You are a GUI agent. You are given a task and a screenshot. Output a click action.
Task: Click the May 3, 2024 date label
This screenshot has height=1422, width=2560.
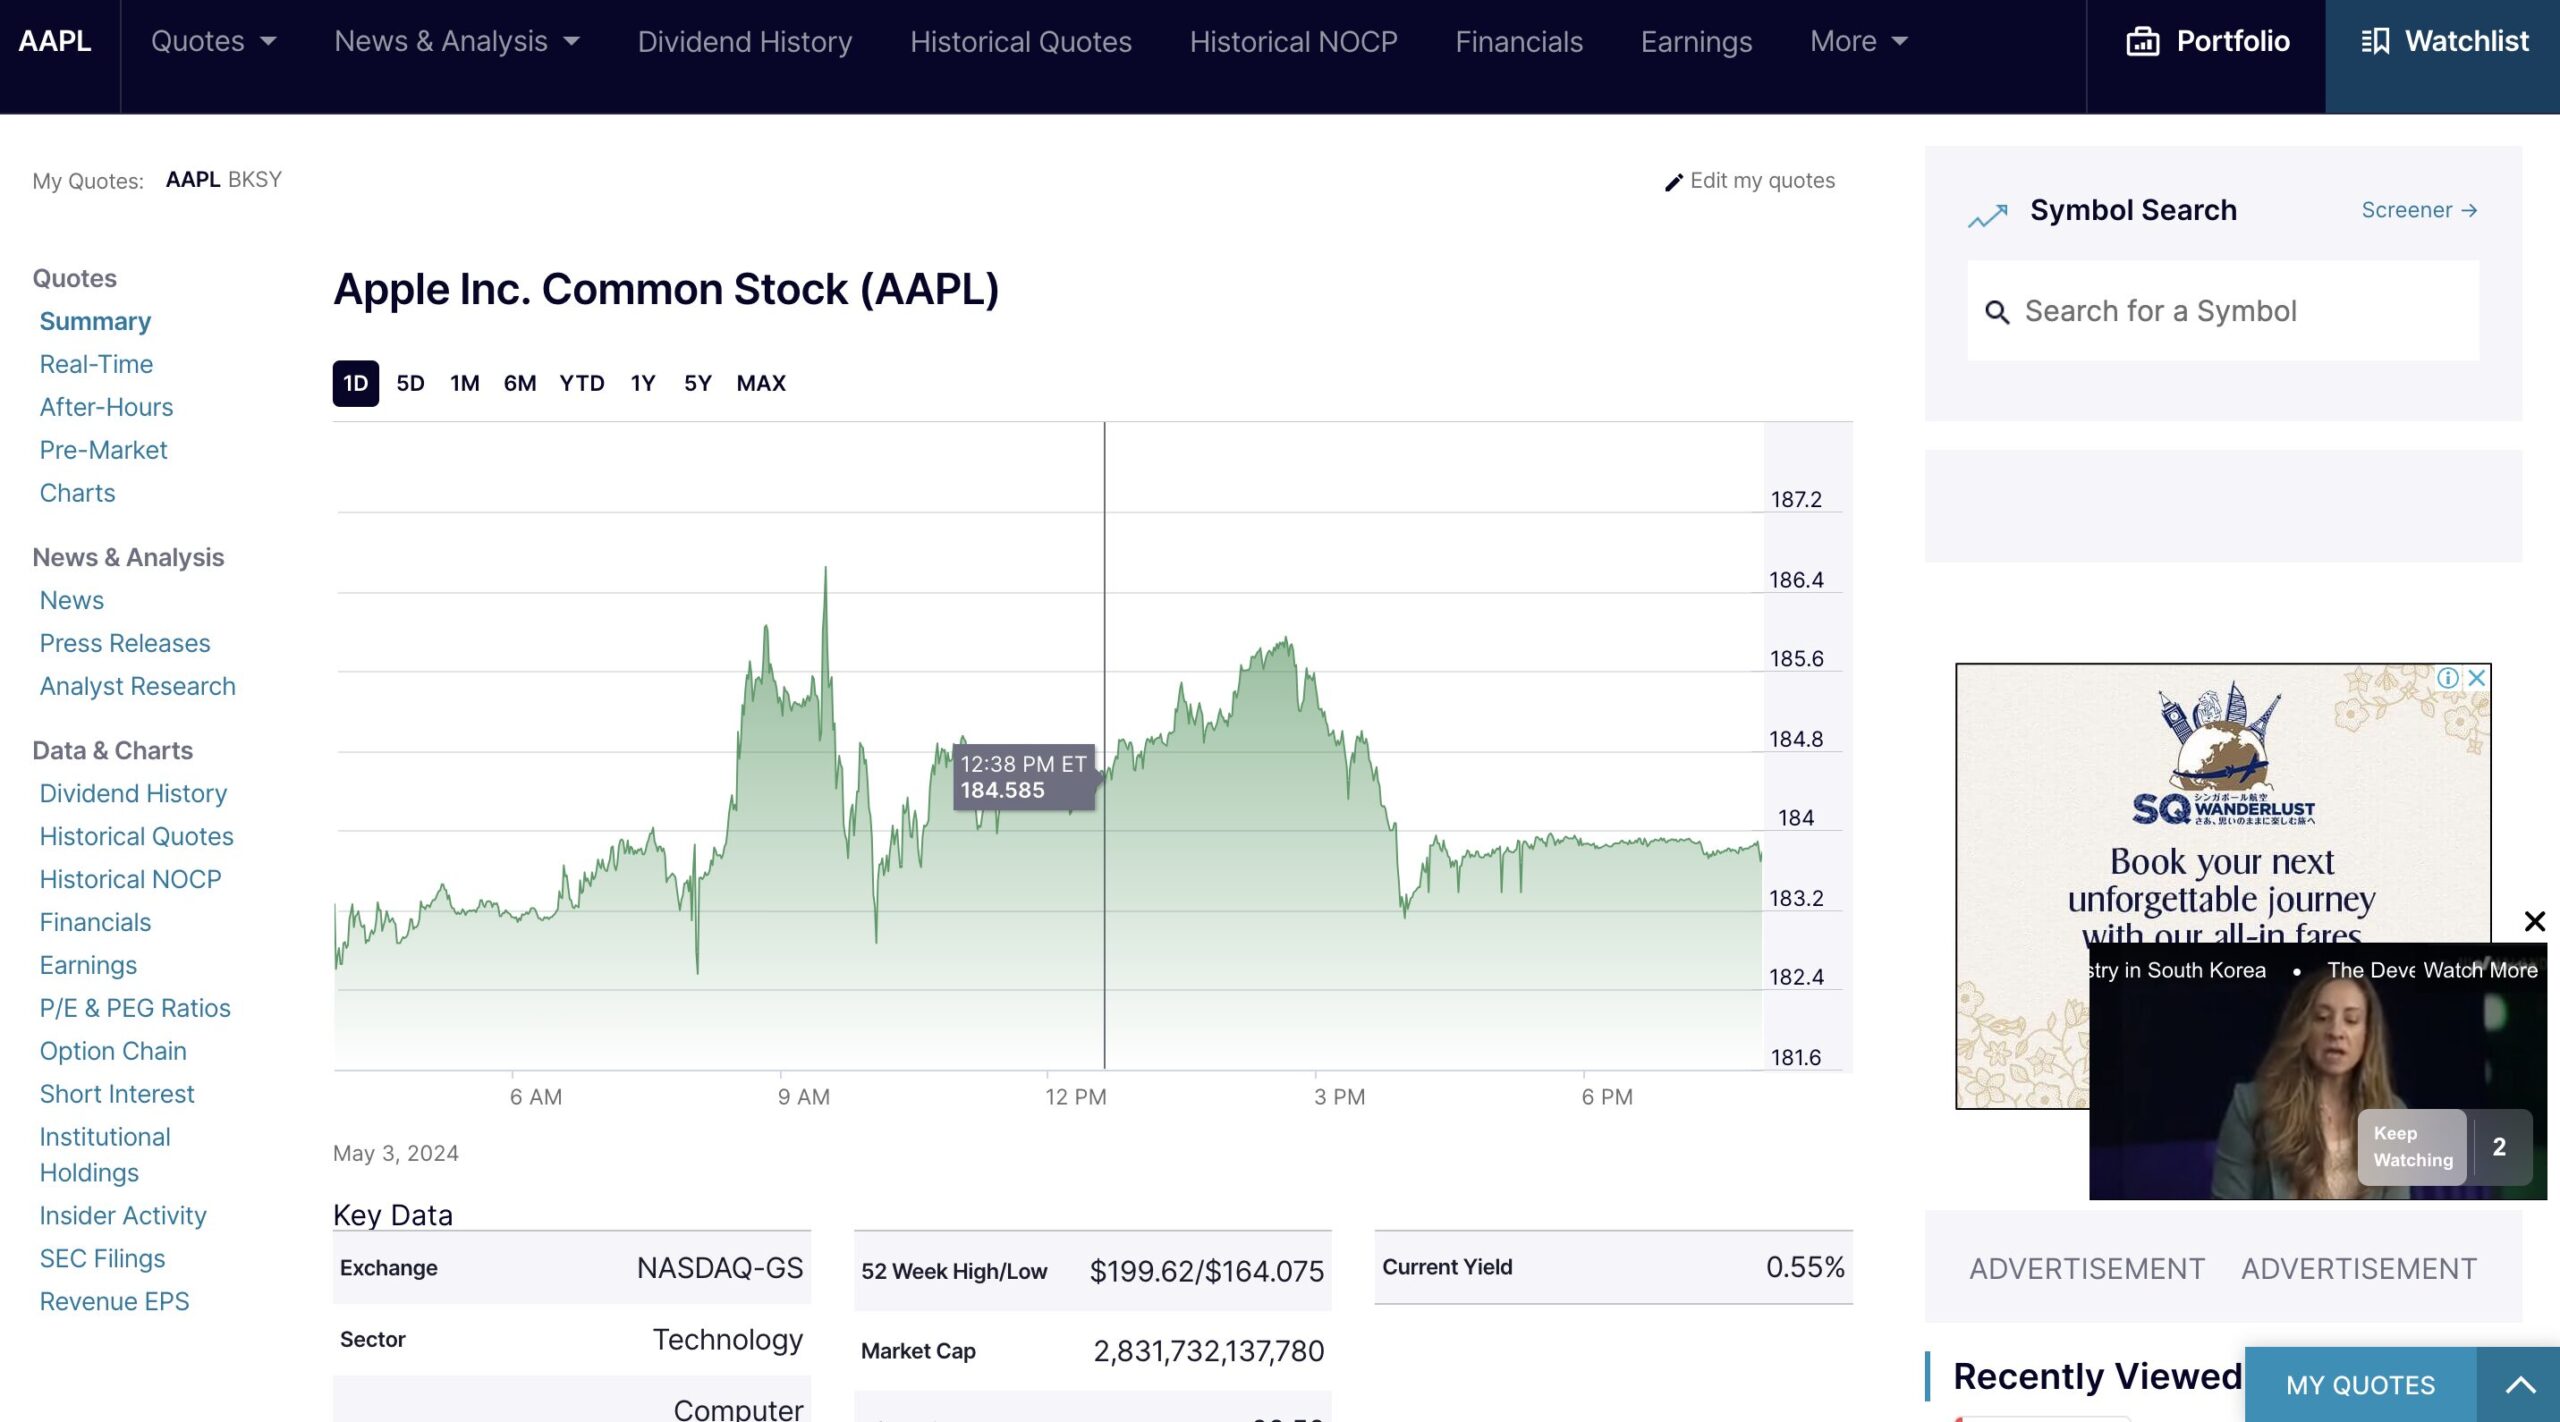tap(396, 1153)
